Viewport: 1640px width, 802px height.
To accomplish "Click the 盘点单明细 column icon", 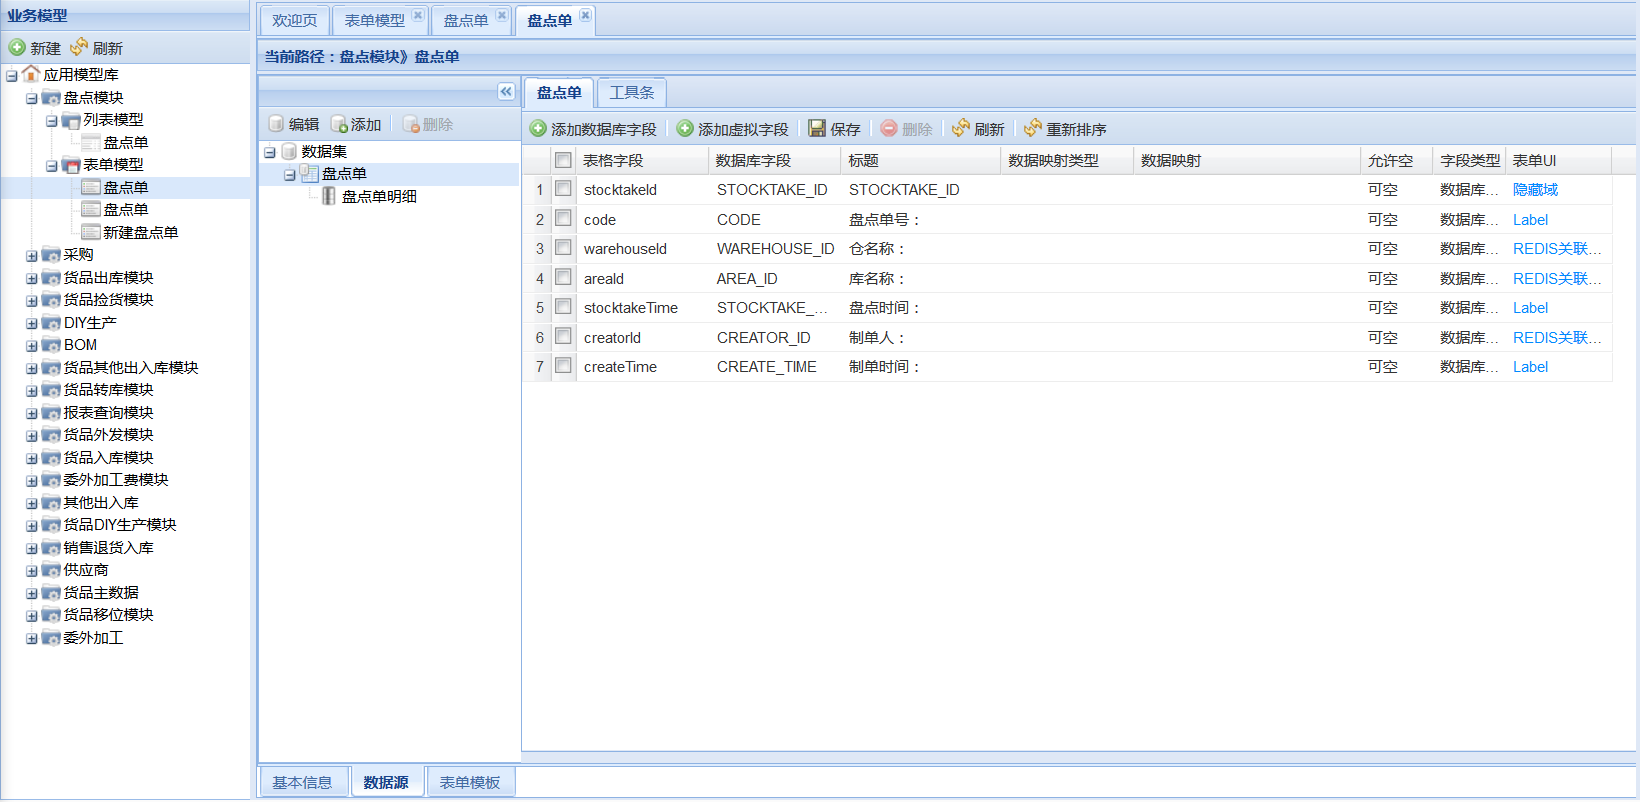I will [x=329, y=196].
